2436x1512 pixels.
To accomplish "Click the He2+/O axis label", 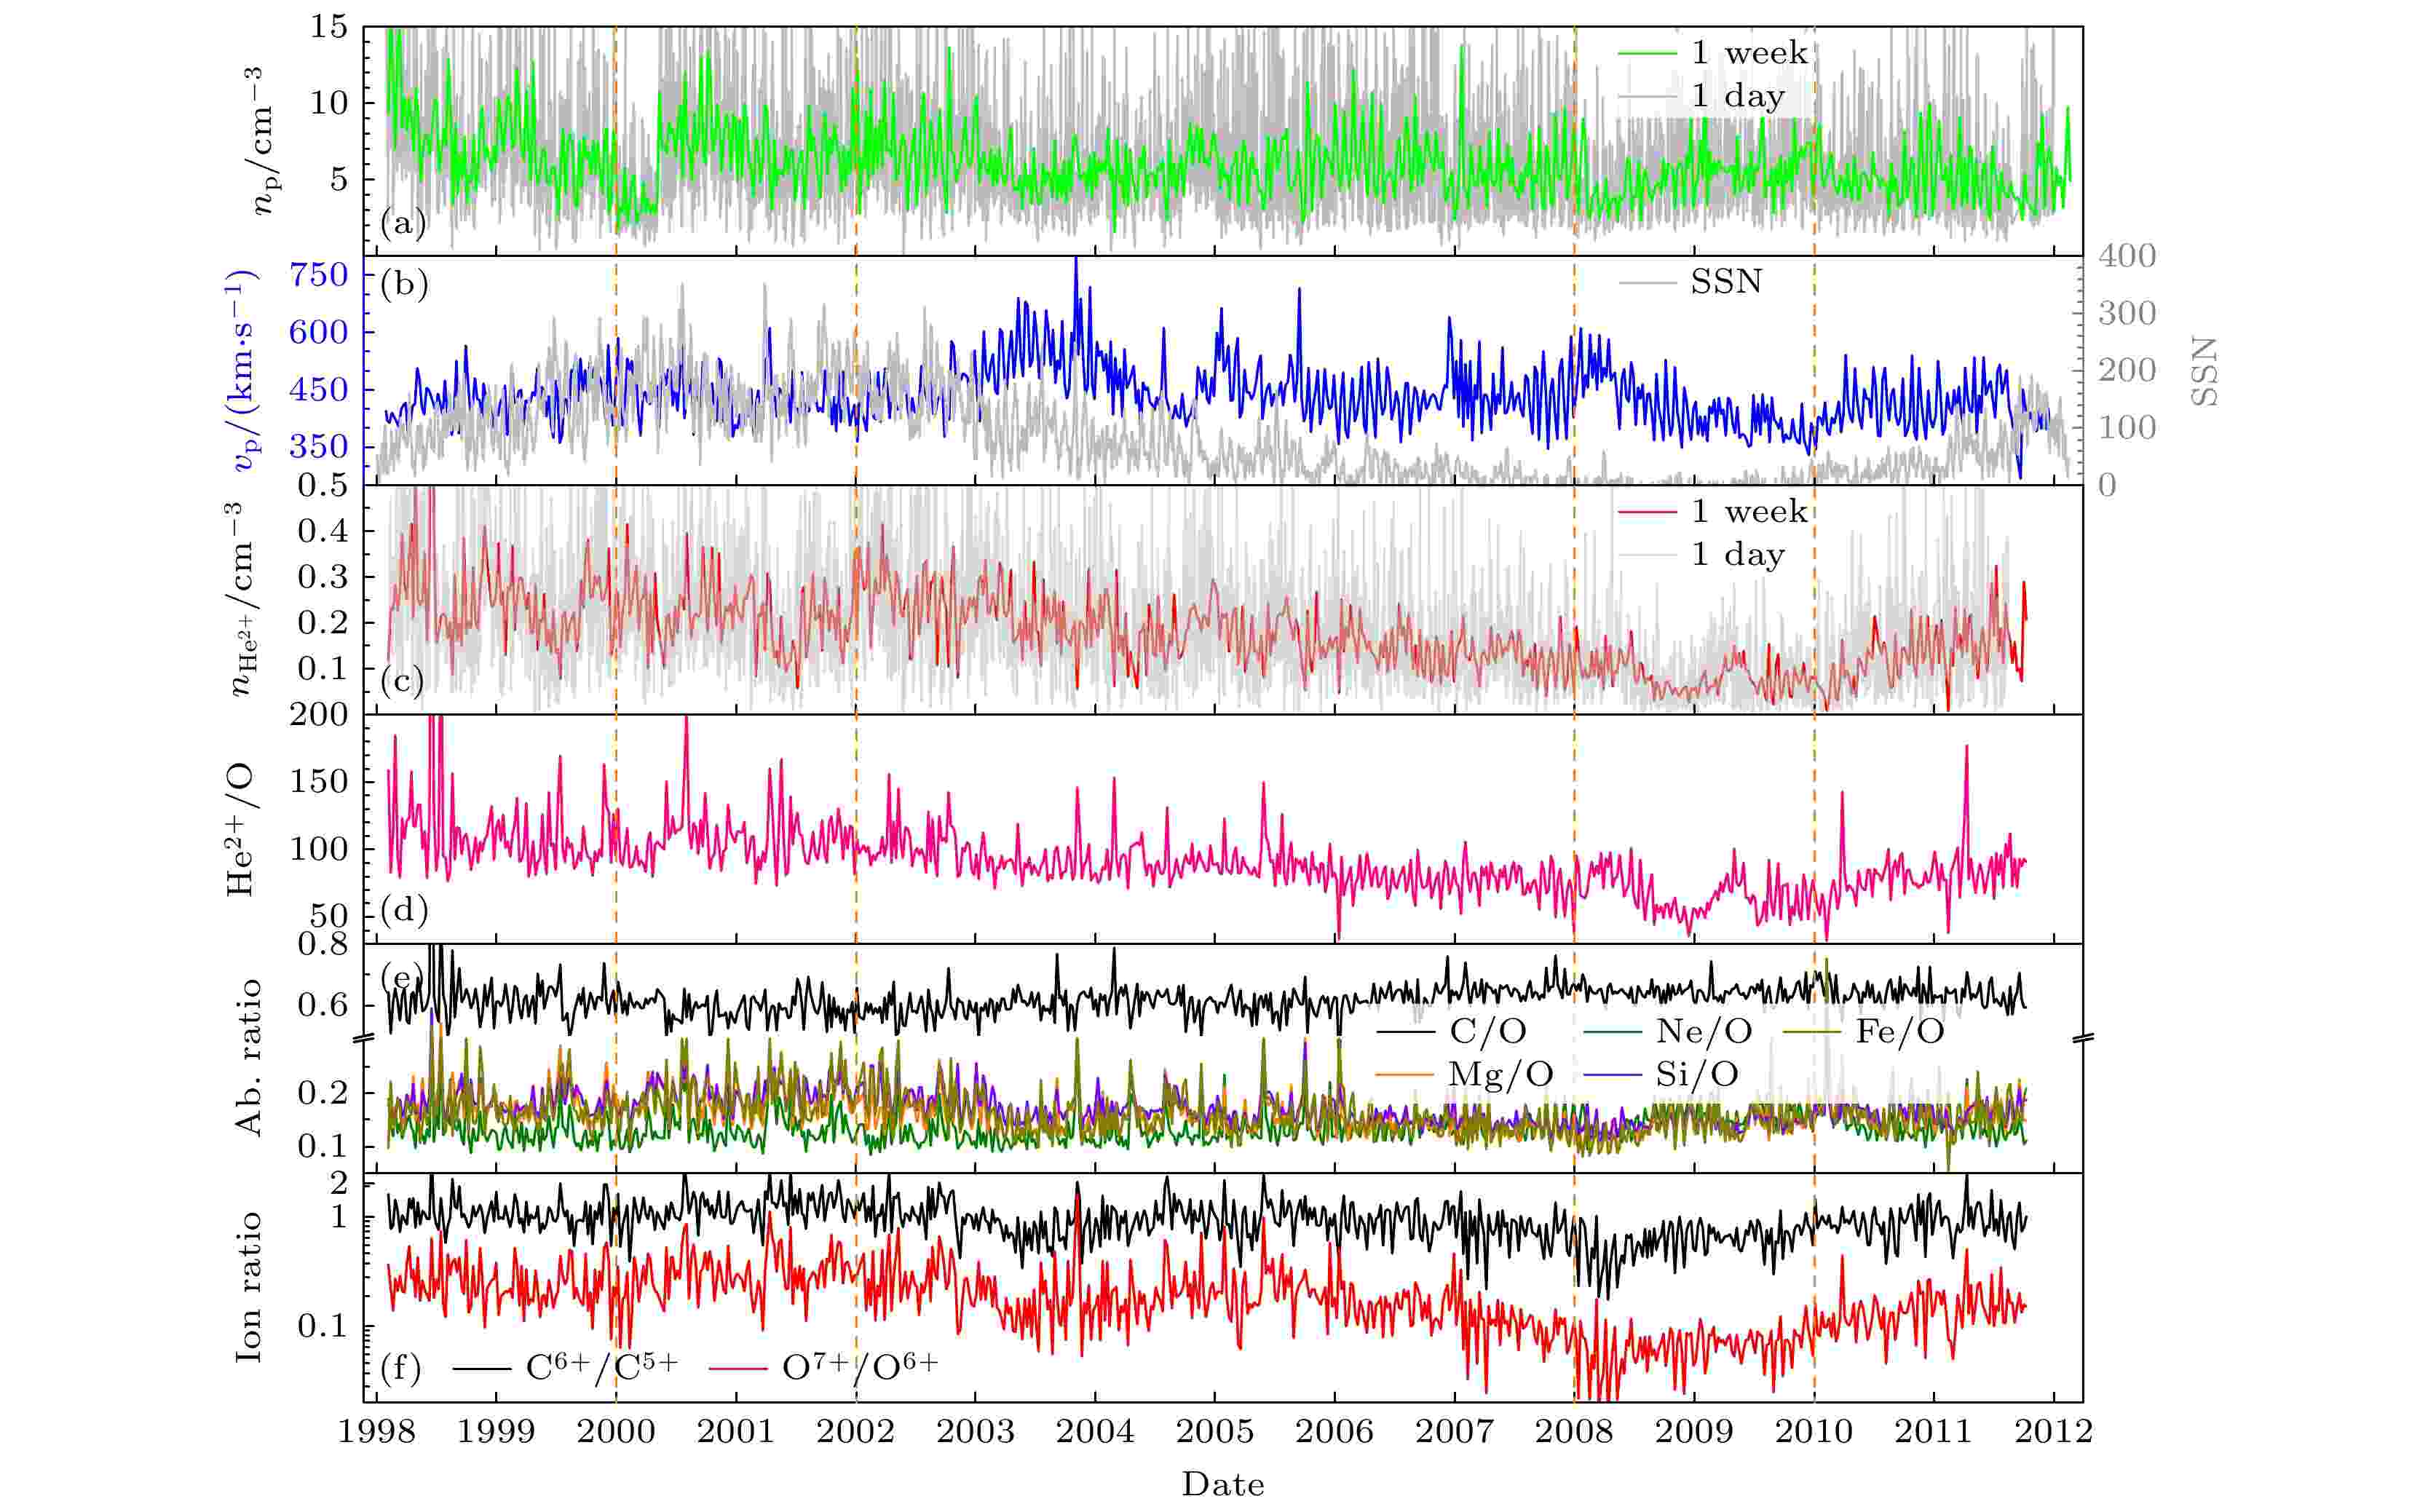I will click(240, 830).
